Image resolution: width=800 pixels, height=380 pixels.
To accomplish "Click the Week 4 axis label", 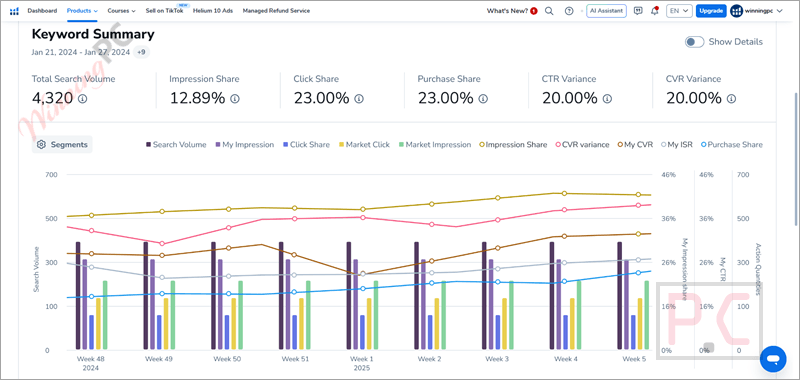I will click(566, 359).
